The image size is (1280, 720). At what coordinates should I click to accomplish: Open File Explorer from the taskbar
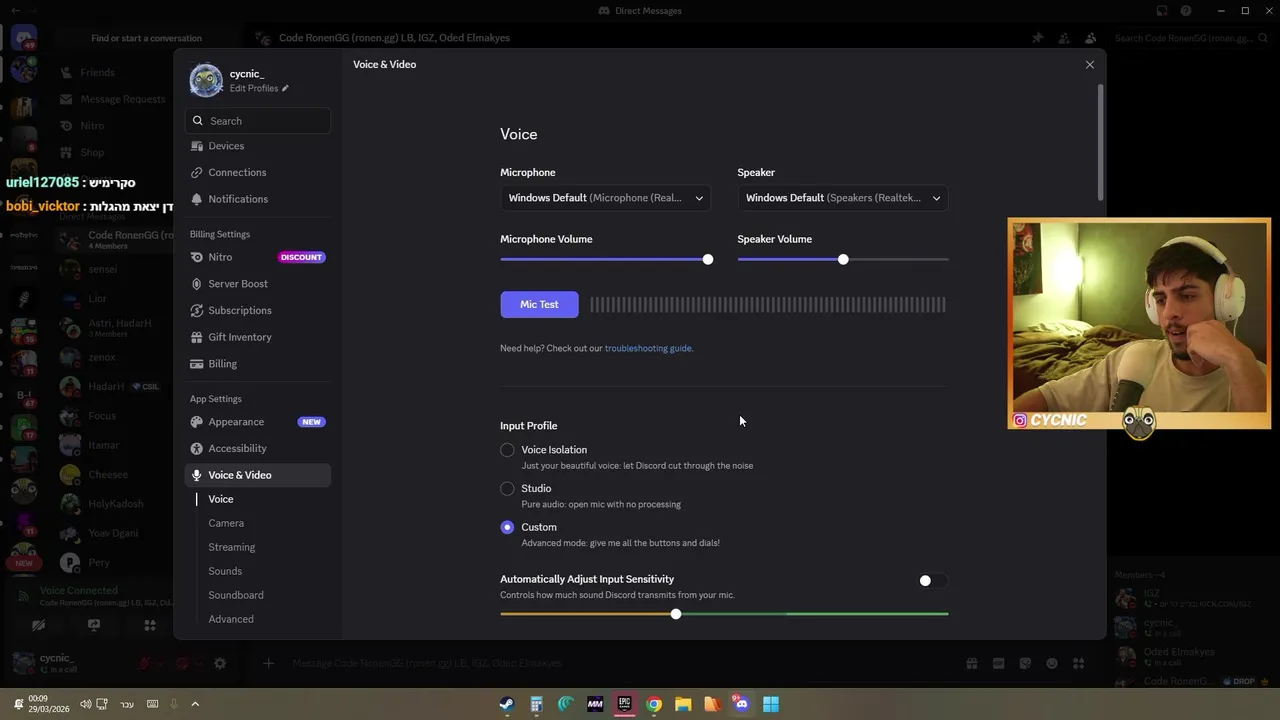(x=683, y=704)
